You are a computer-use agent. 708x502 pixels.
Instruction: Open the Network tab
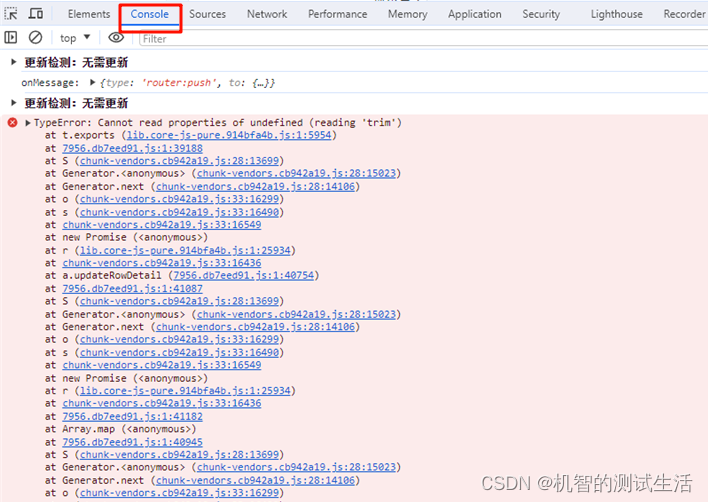(x=267, y=14)
